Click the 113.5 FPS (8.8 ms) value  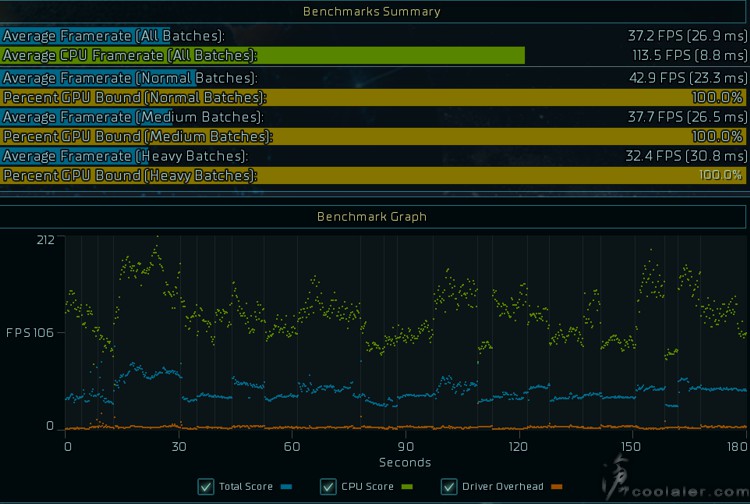pyautogui.click(x=689, y=55)
